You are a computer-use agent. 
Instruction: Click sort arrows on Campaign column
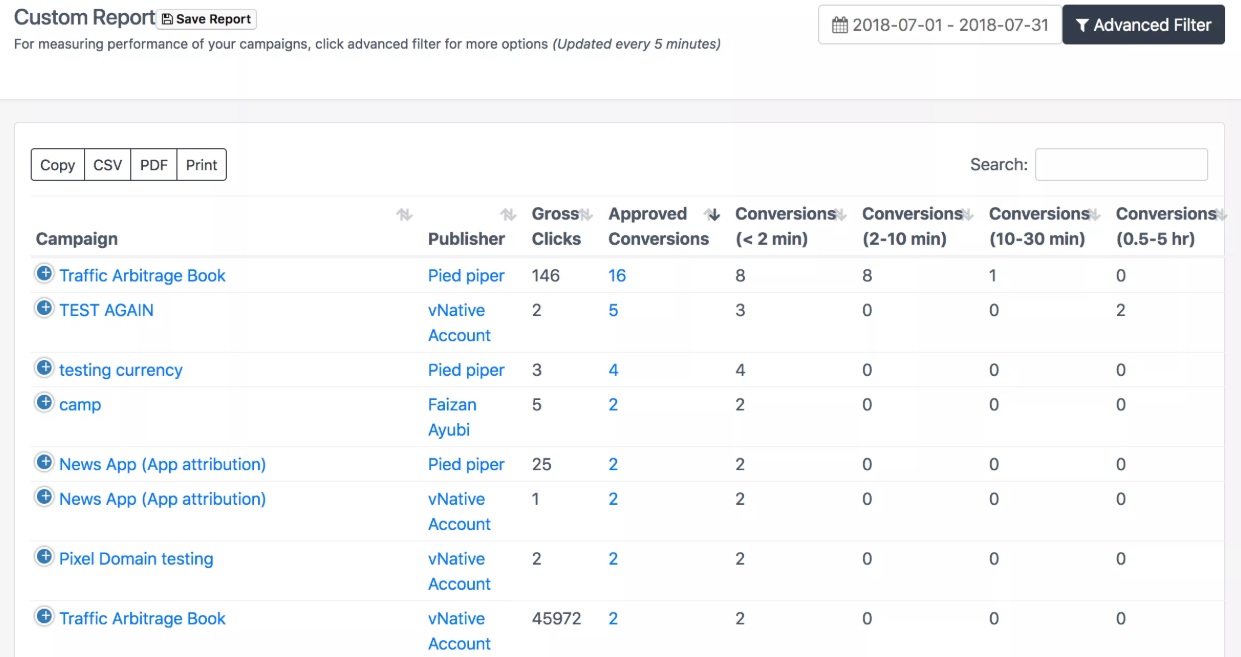[404, 215]
